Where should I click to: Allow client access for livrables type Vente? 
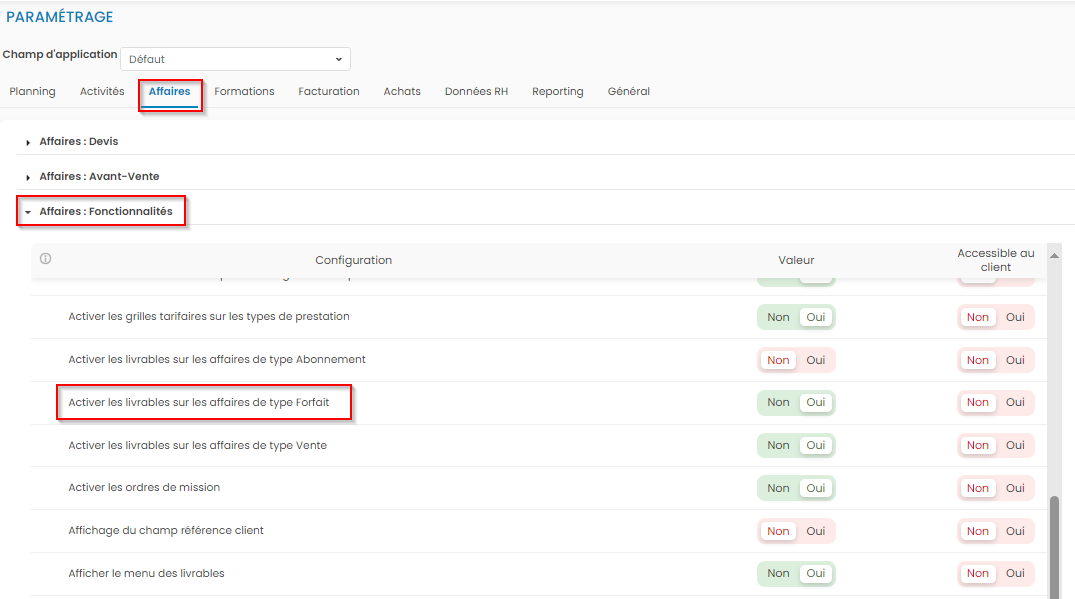pyautogui.click(x=1015, y=446)
